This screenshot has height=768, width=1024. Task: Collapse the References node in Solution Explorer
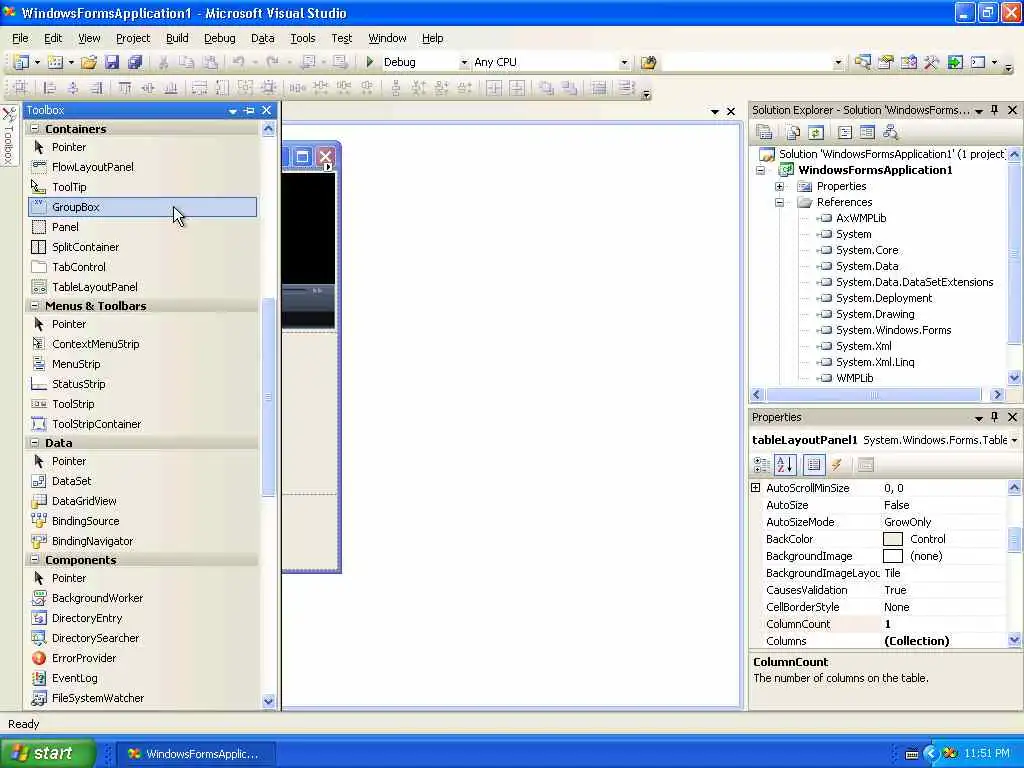(x=780, y=202)
